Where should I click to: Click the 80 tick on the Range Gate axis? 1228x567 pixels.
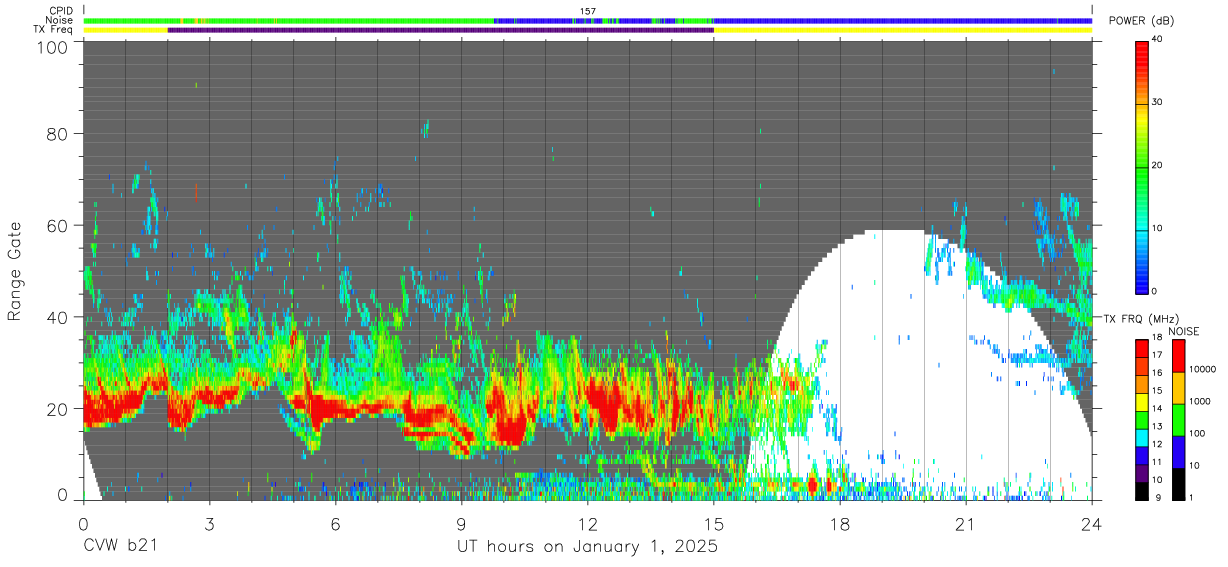click(x=59, y=133)
